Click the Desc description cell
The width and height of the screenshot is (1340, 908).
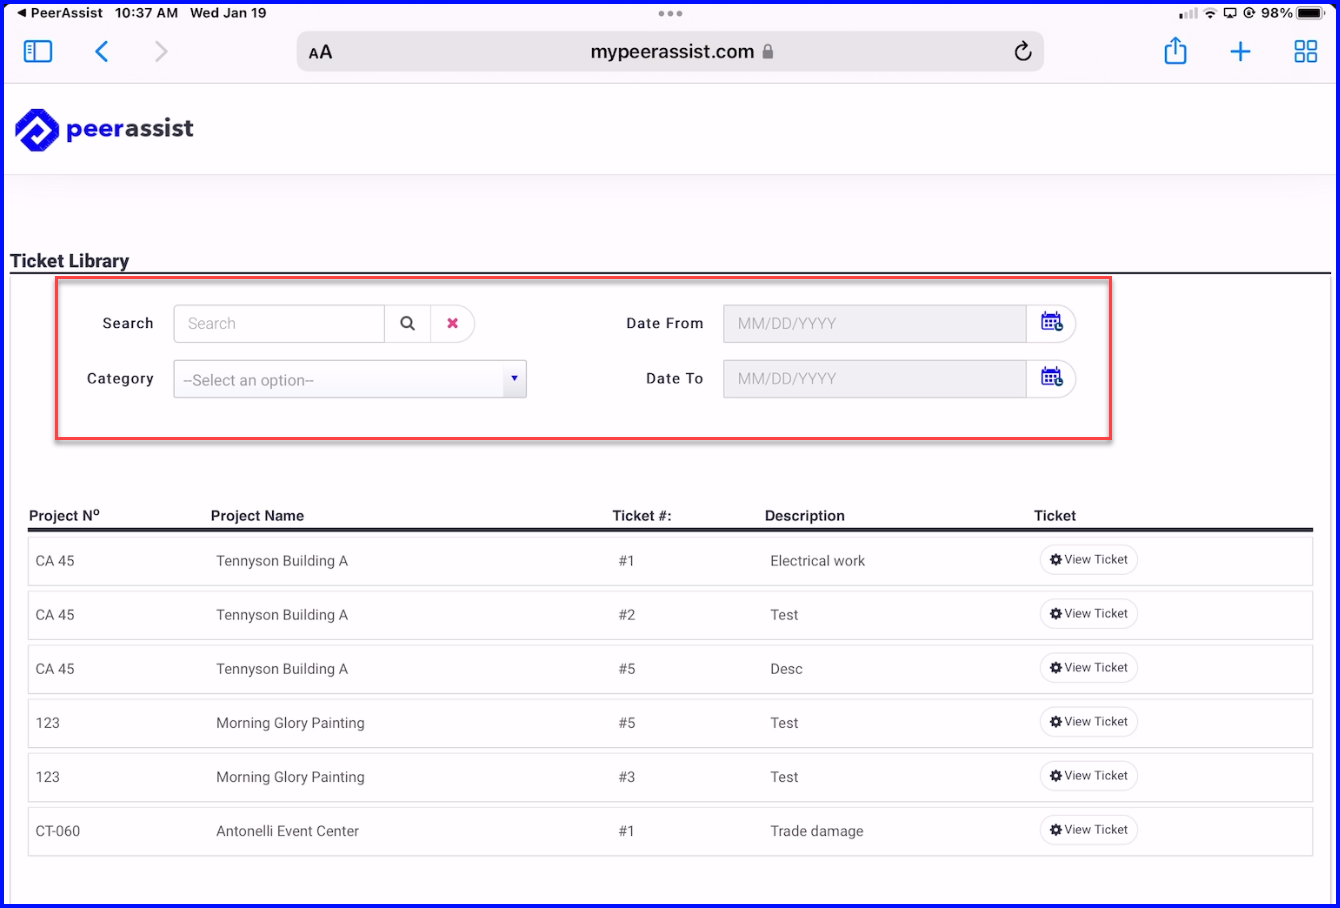(786, 669)
